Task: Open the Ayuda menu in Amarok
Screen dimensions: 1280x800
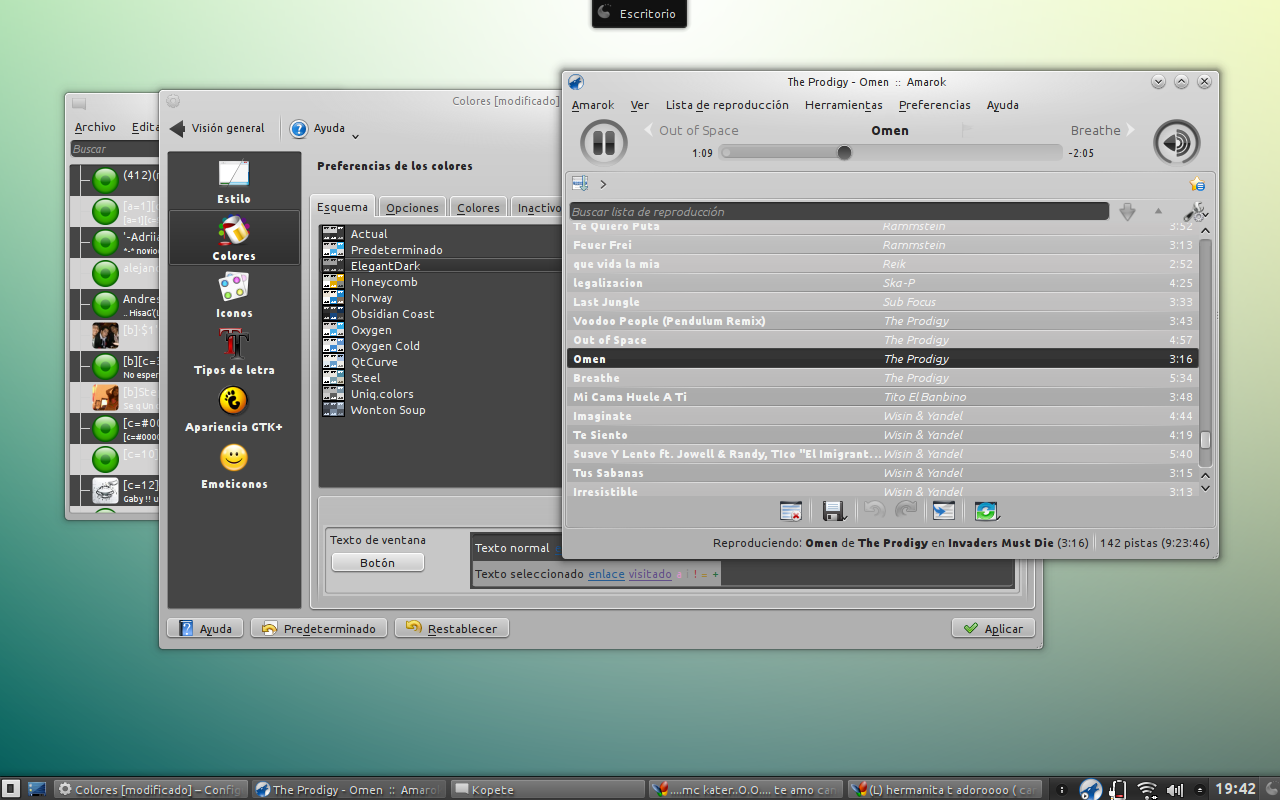Action: (1003, 105)
